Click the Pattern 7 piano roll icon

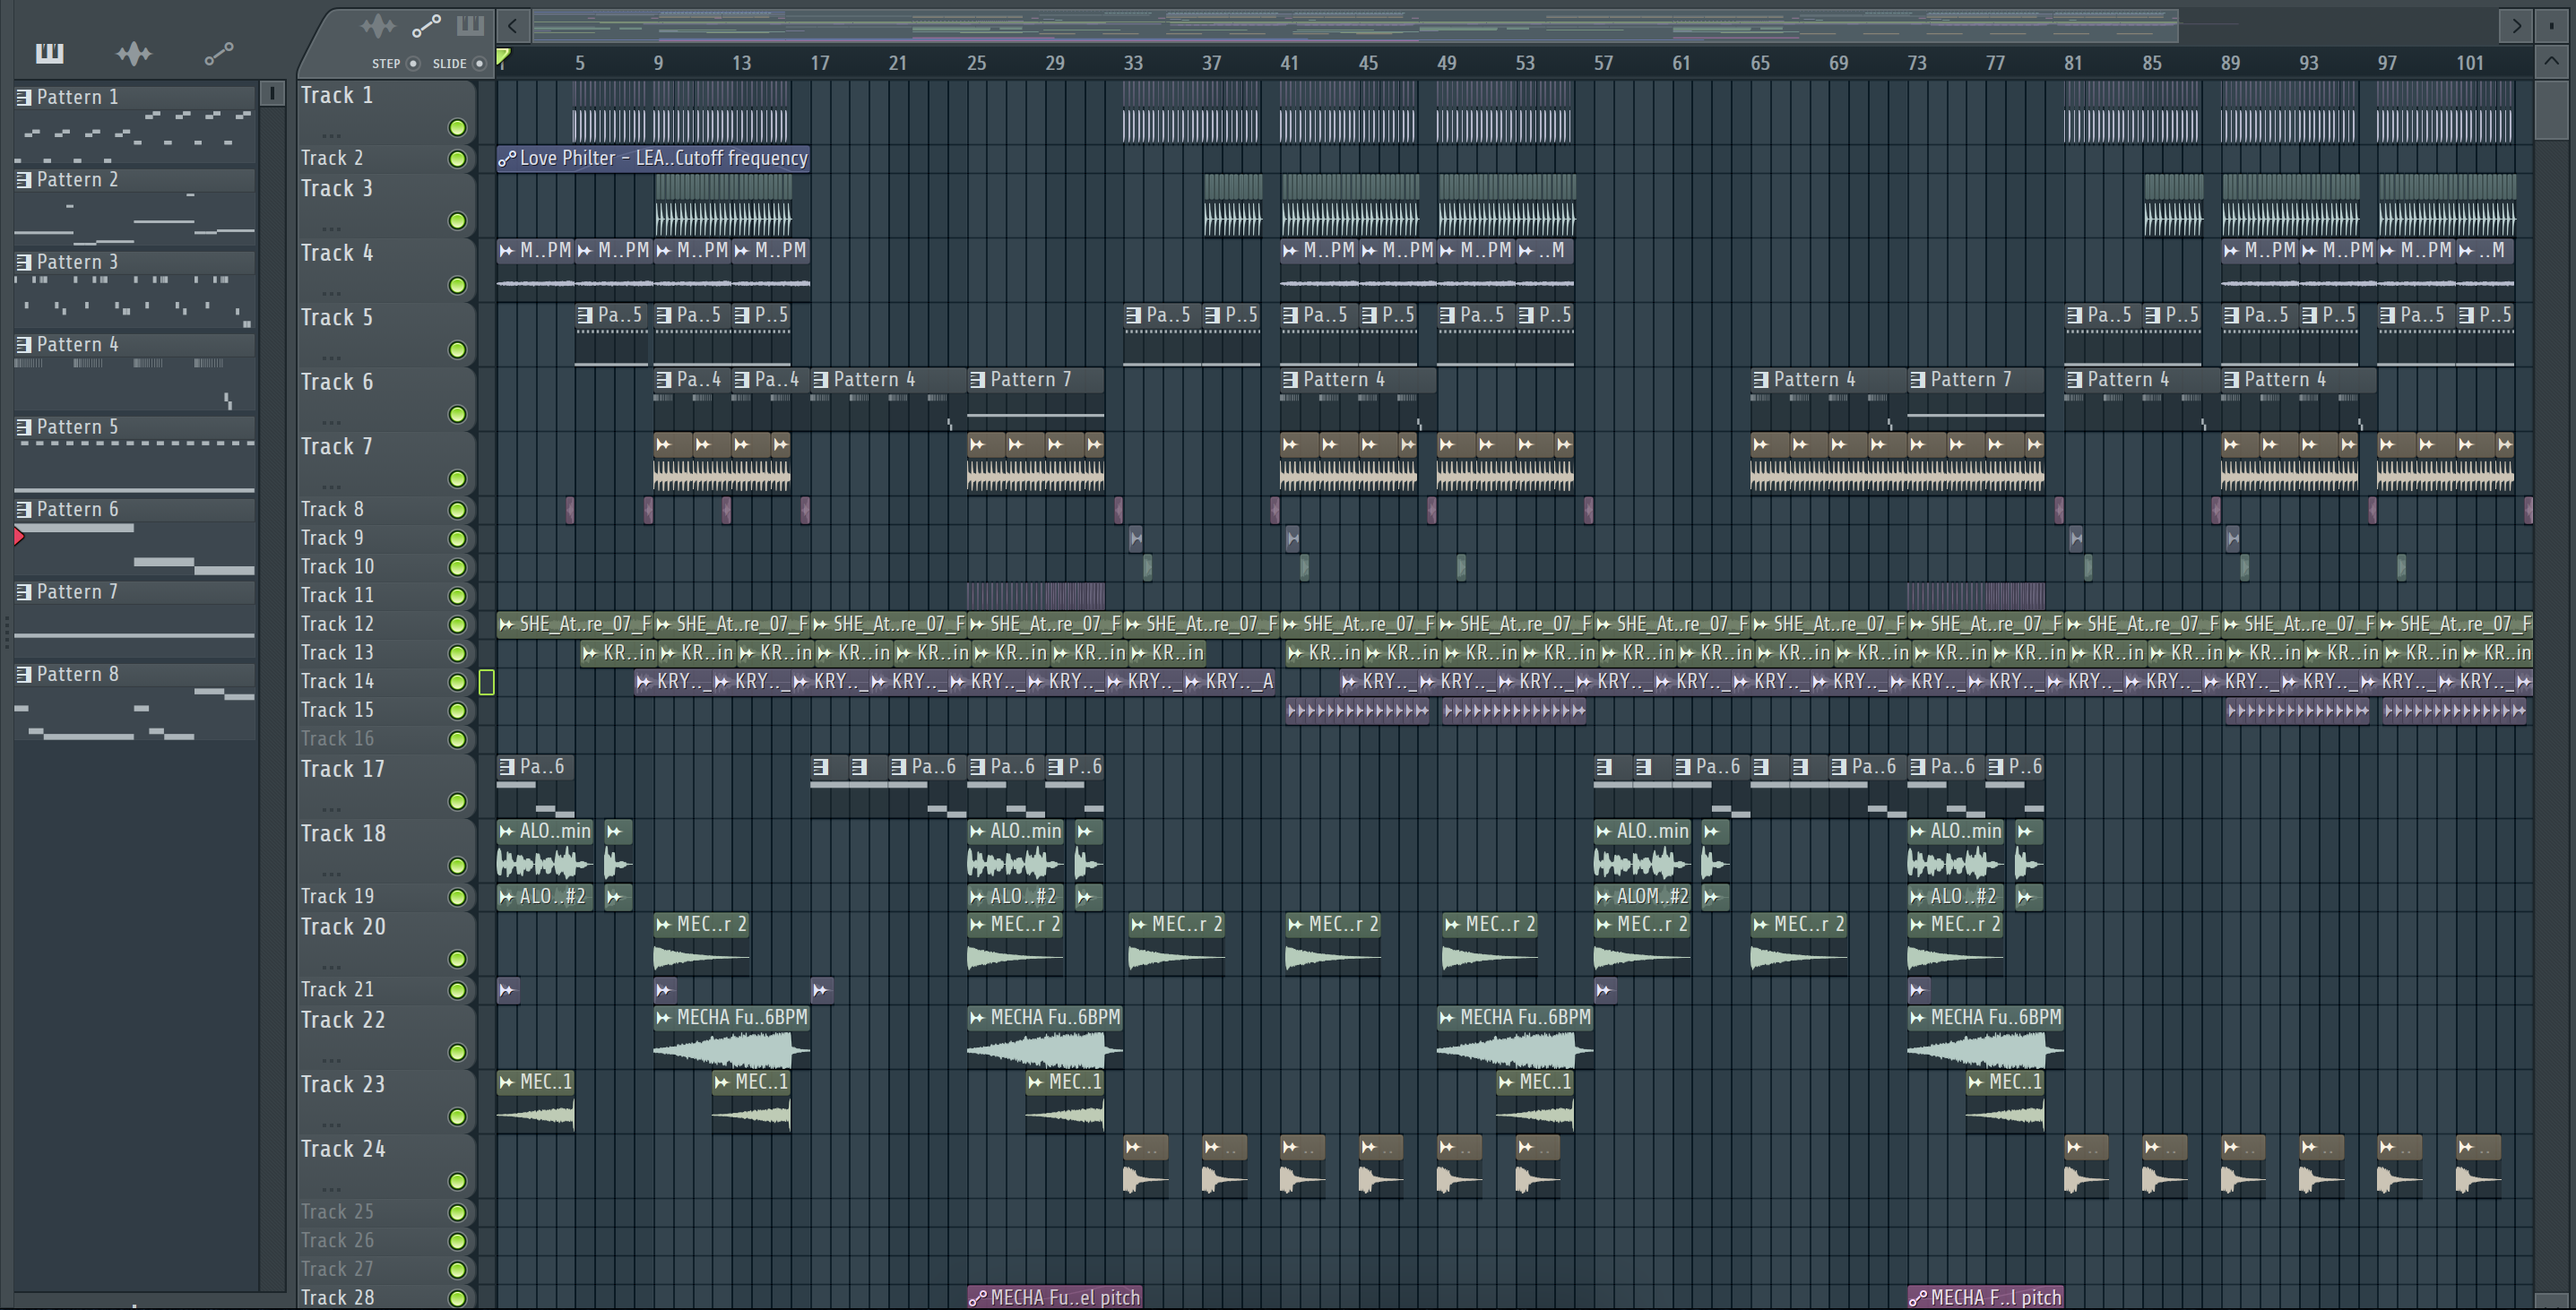pyautogui.click(x=24, y=592)
